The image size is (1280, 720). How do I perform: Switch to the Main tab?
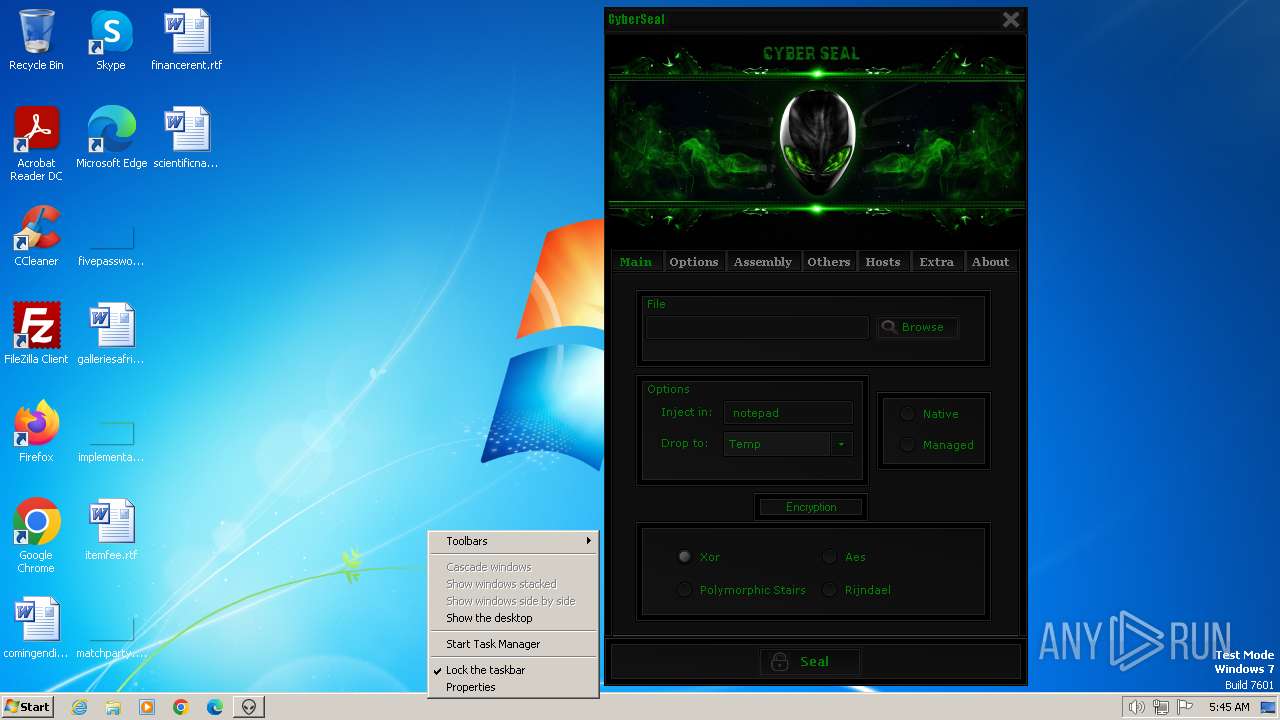636,262
